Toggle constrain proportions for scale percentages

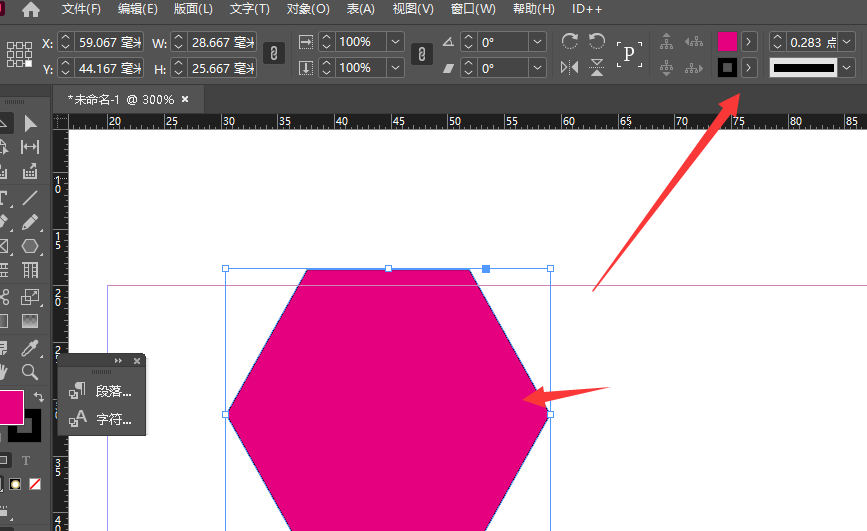click(x=422, y=54)
